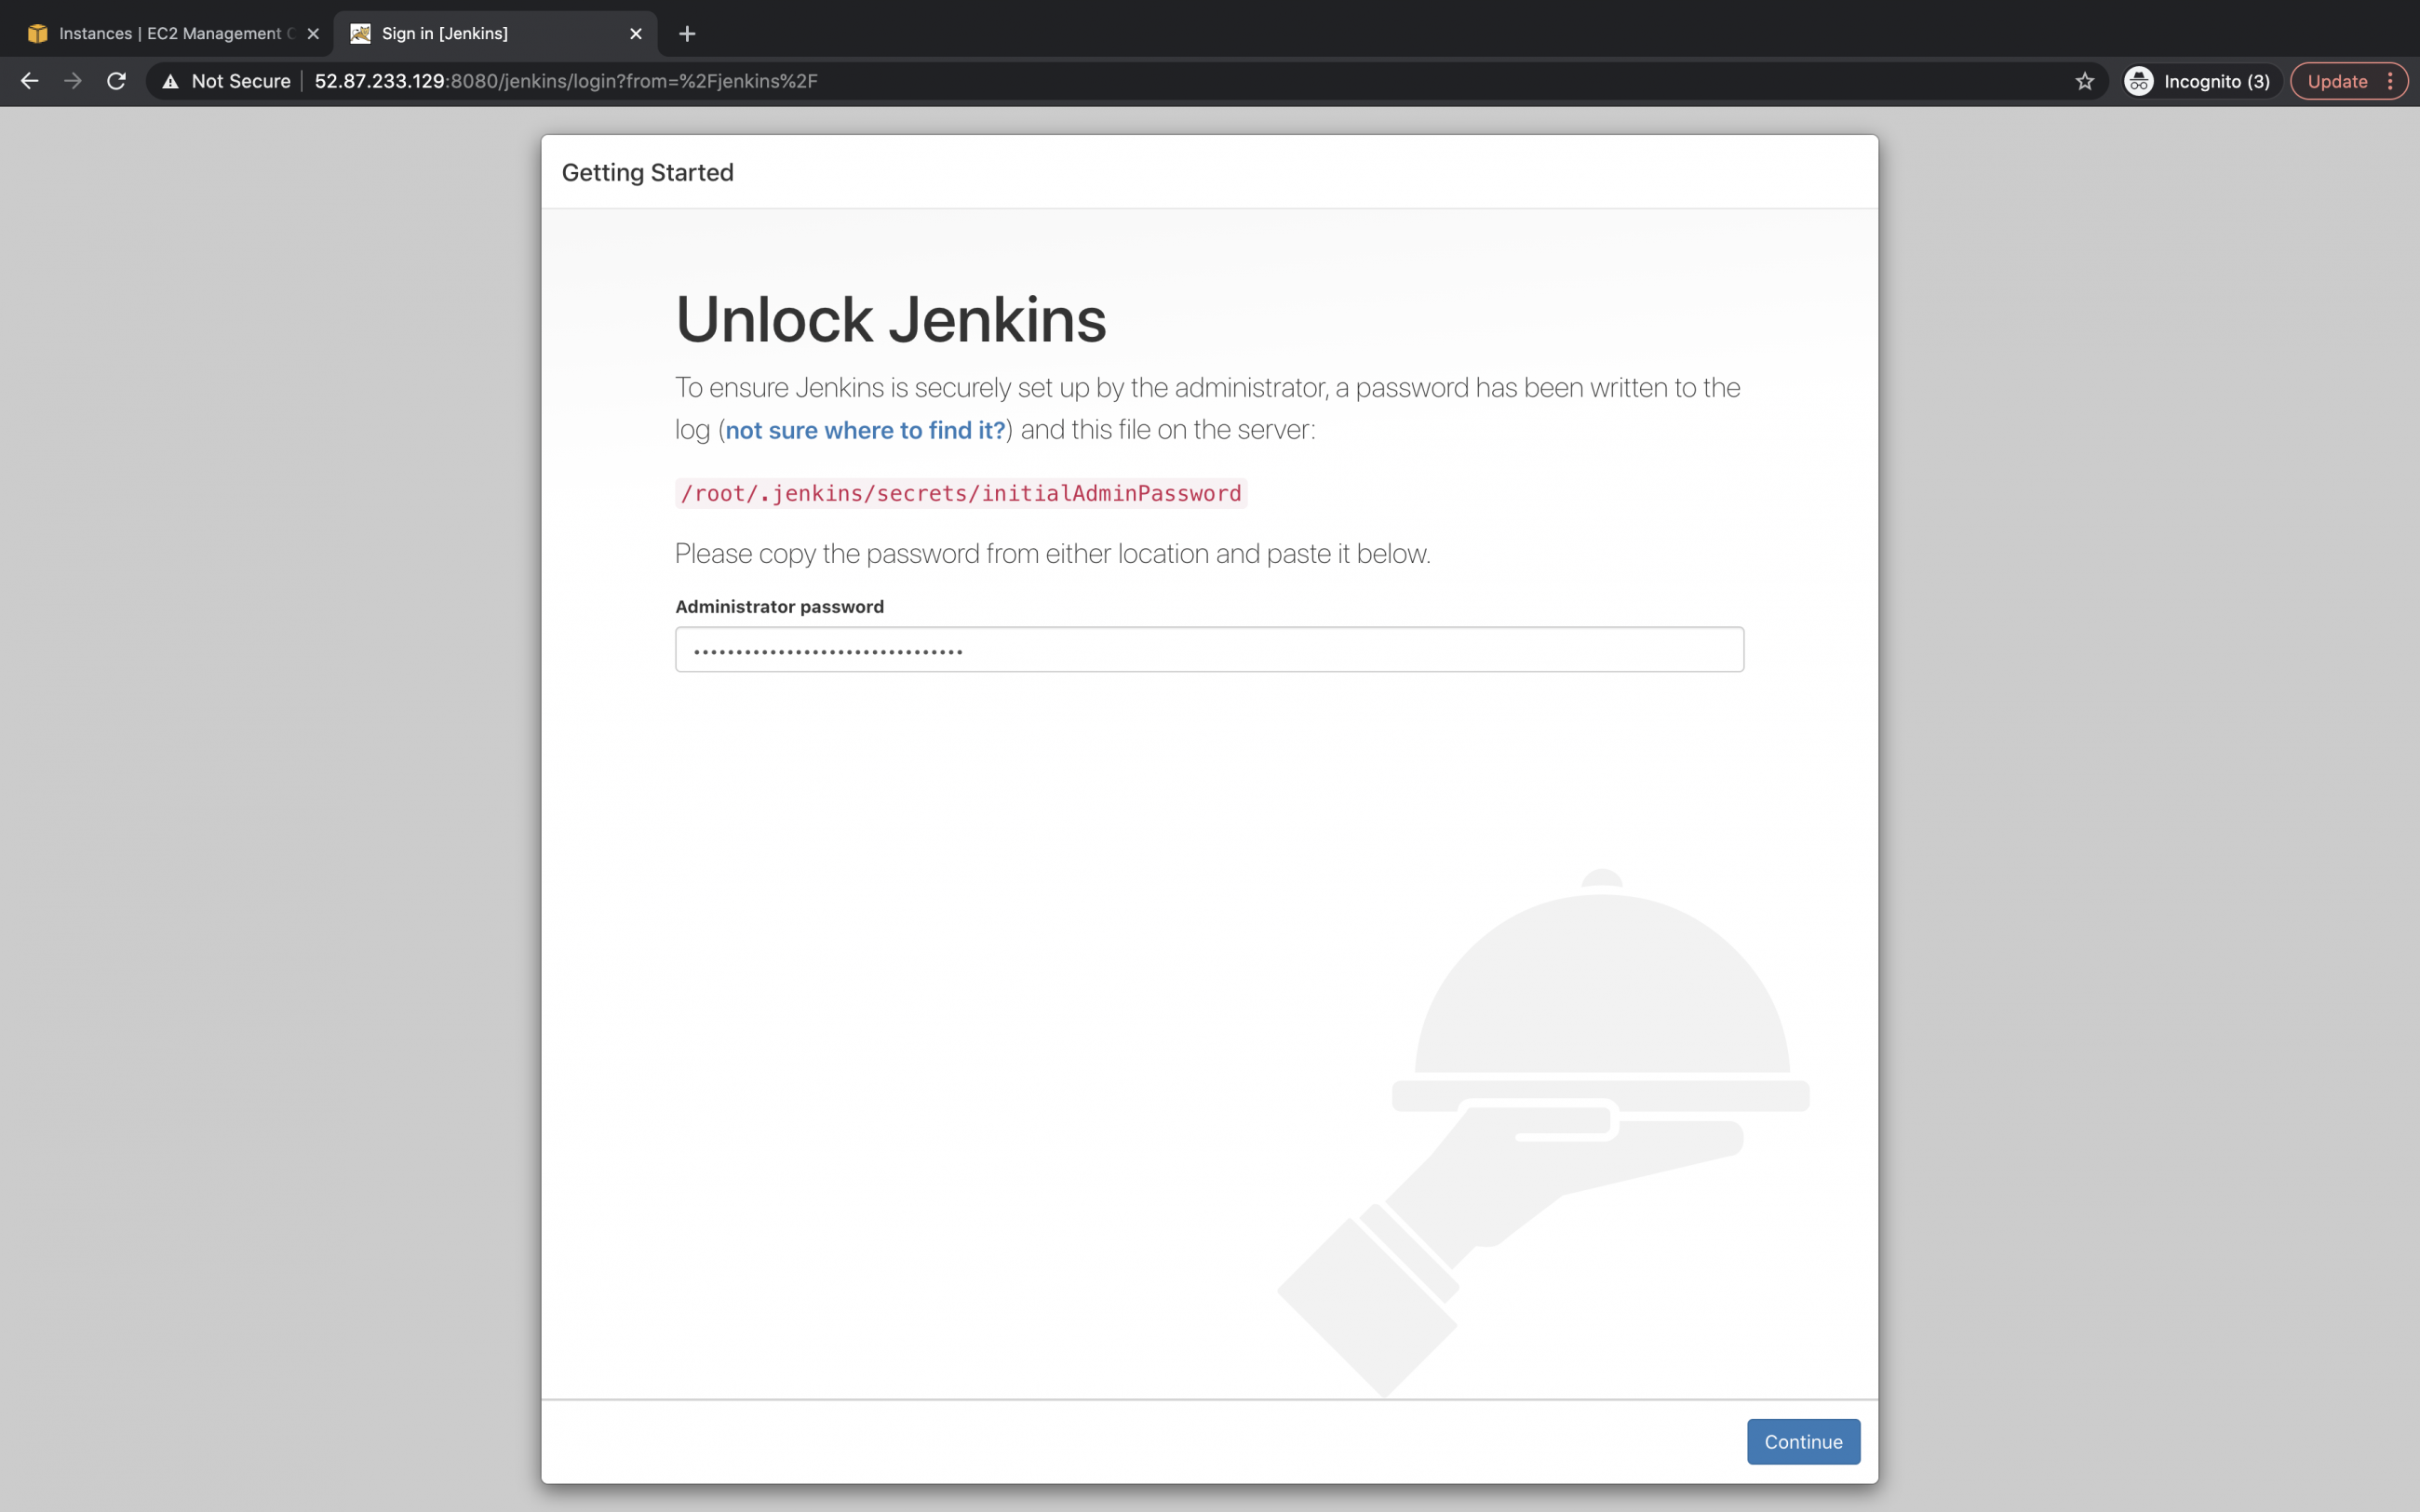Click the browser back arrow
2420x1512 pixels.
pyautogui.click(x=29, y=81)
